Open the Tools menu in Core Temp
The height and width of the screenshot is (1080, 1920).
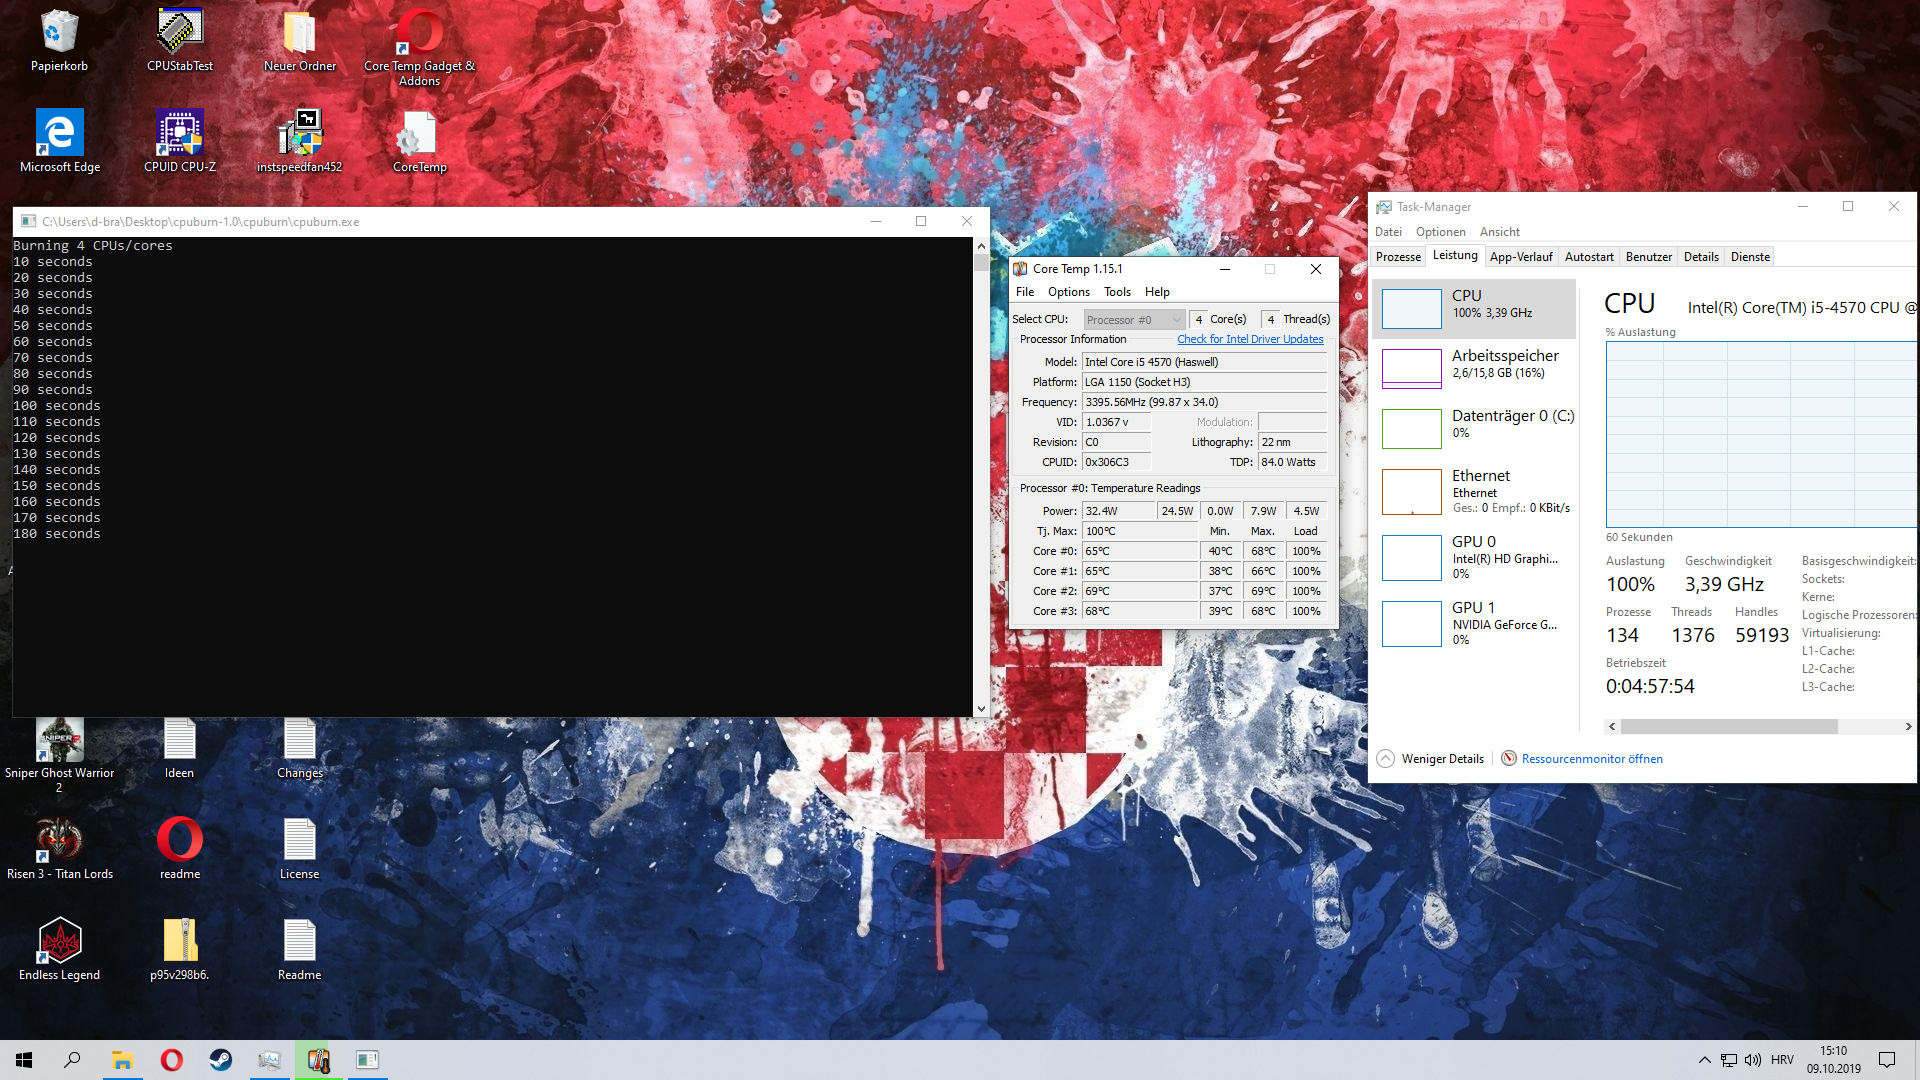(1117, 292)
